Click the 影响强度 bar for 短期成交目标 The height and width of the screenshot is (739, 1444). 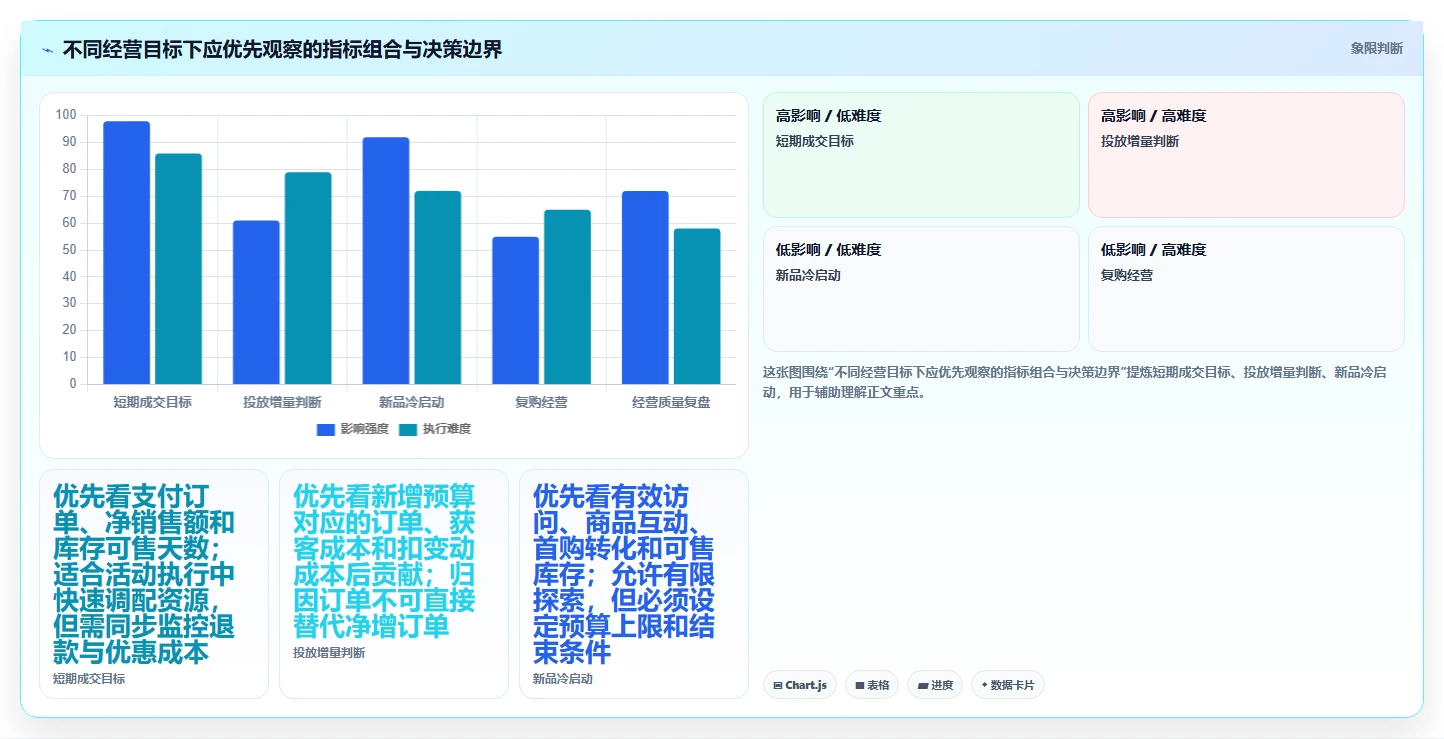point(127,253)
